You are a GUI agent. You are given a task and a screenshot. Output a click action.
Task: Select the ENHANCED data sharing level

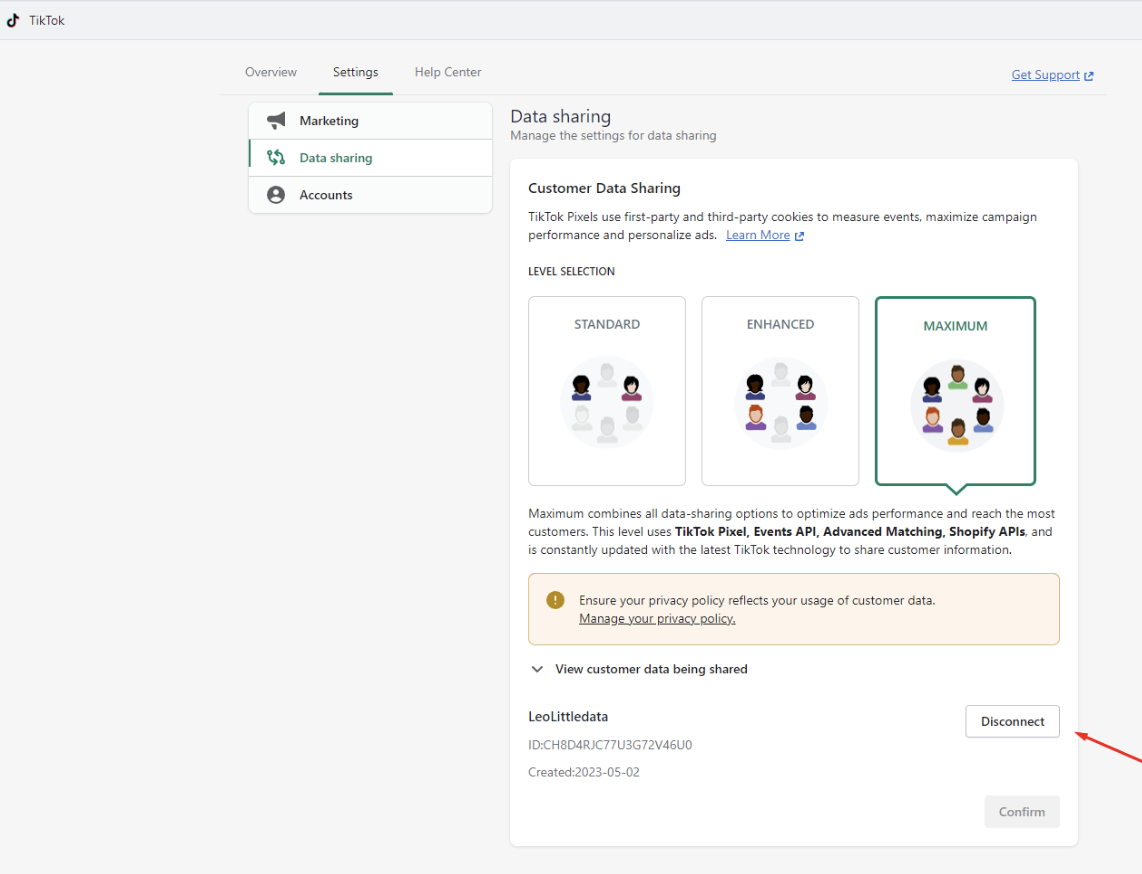point(780,390)
